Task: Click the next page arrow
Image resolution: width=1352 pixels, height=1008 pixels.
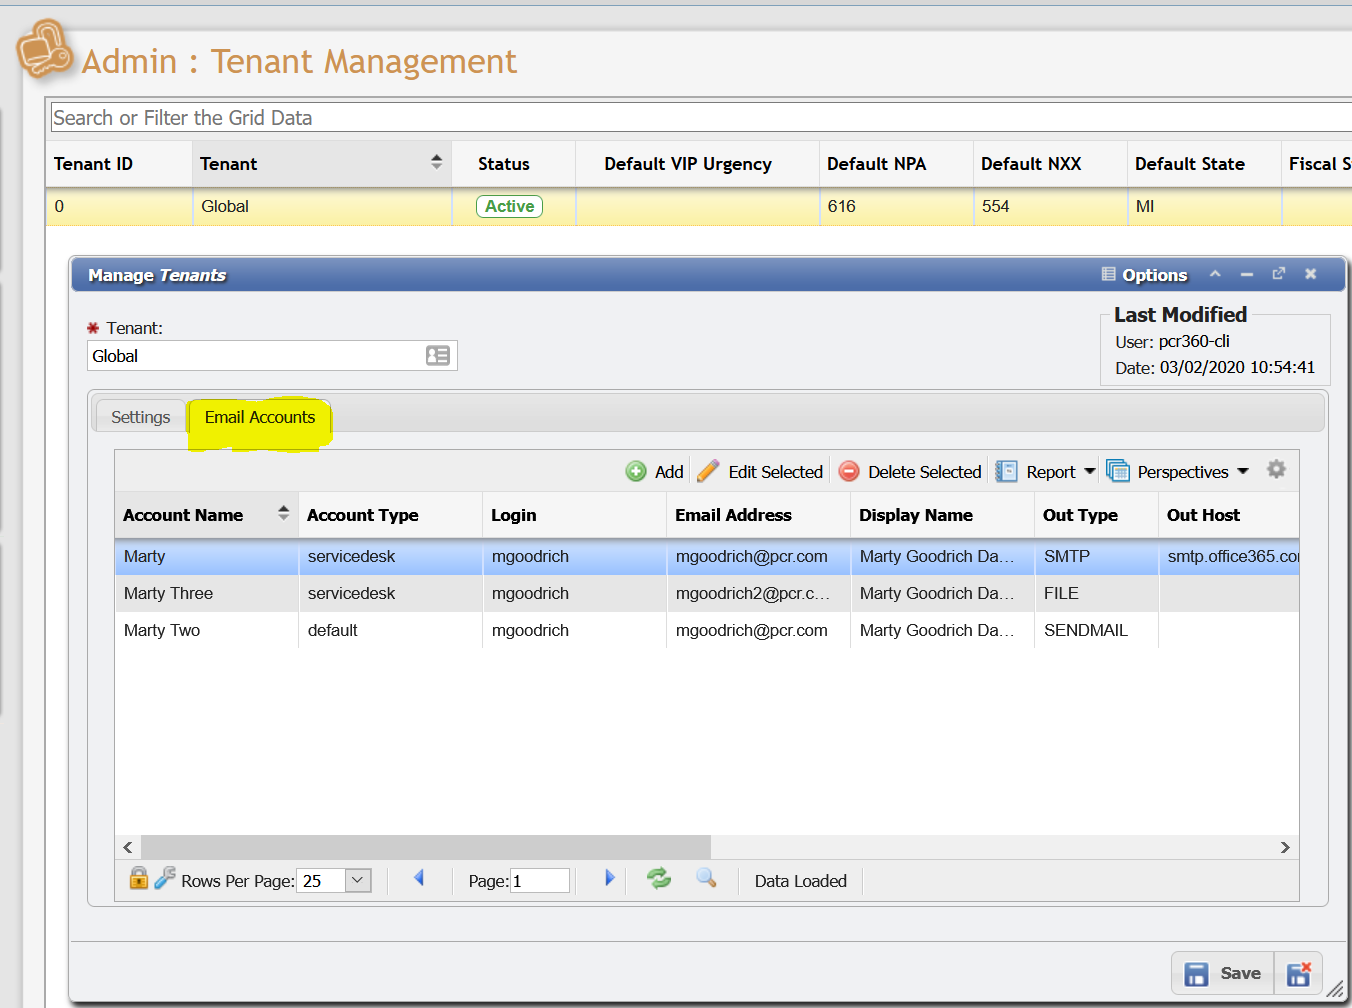Action: (x=609, y=879)
